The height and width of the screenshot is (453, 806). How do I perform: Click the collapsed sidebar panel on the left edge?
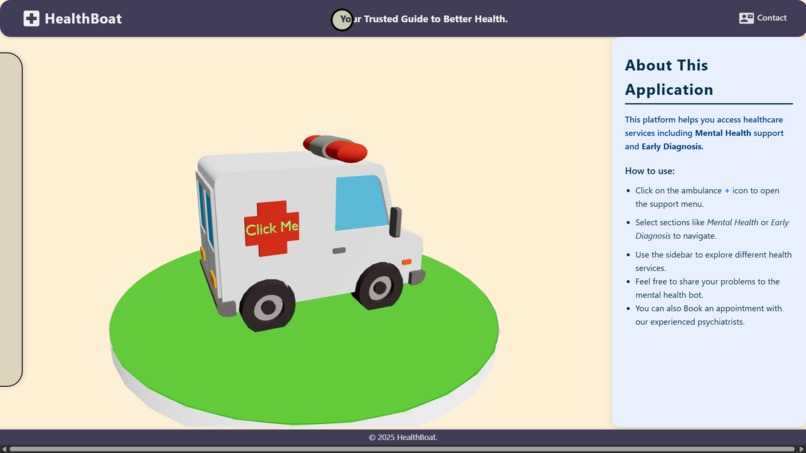point(11,219)
